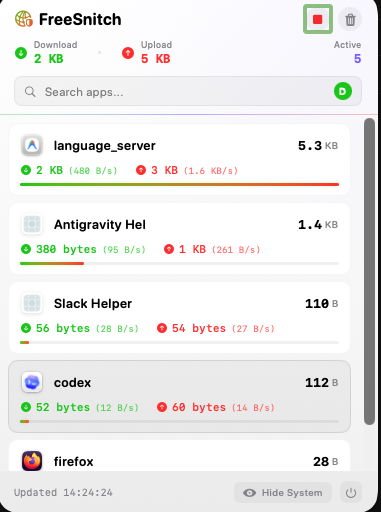Select the language_server row name

105,146
